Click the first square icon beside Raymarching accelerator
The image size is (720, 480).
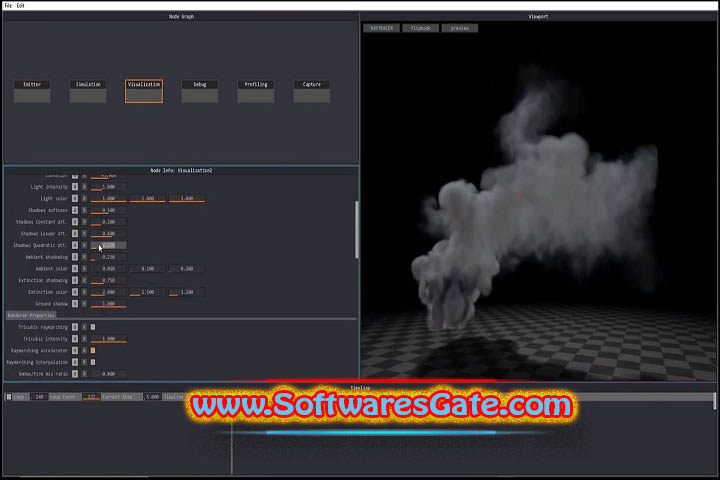click(75, 350)
